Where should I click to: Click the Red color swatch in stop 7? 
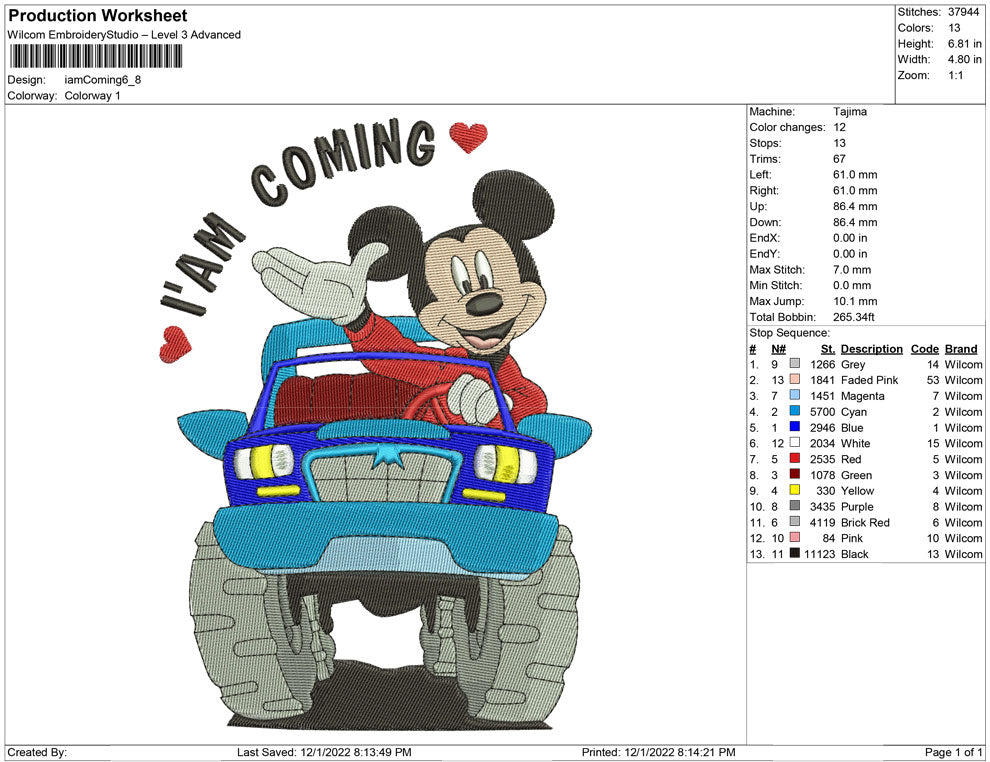(x=795, y=458)
